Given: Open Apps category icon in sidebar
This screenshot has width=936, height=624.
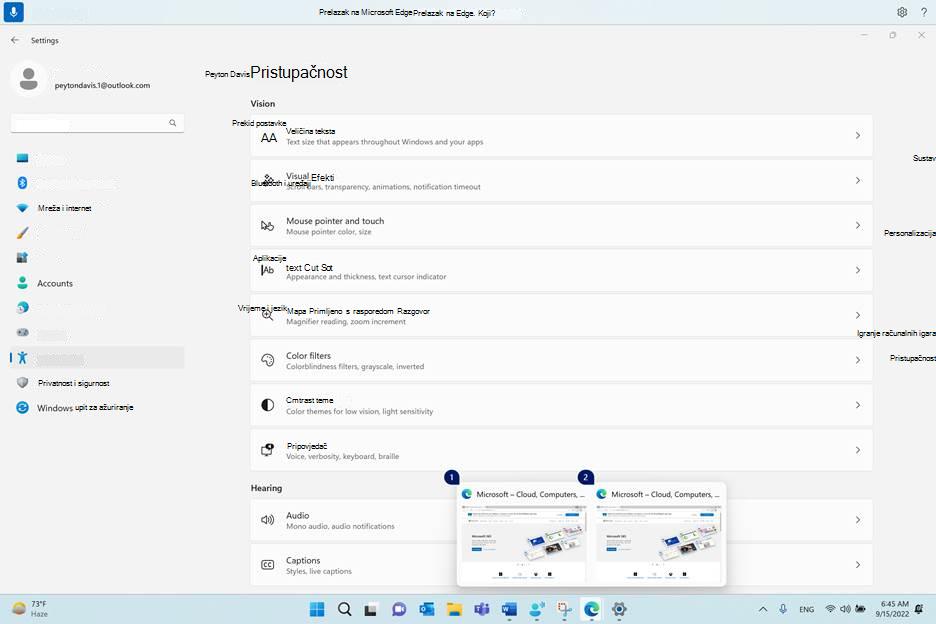Looking at the screenshot, I should click(x=22, y=258).
